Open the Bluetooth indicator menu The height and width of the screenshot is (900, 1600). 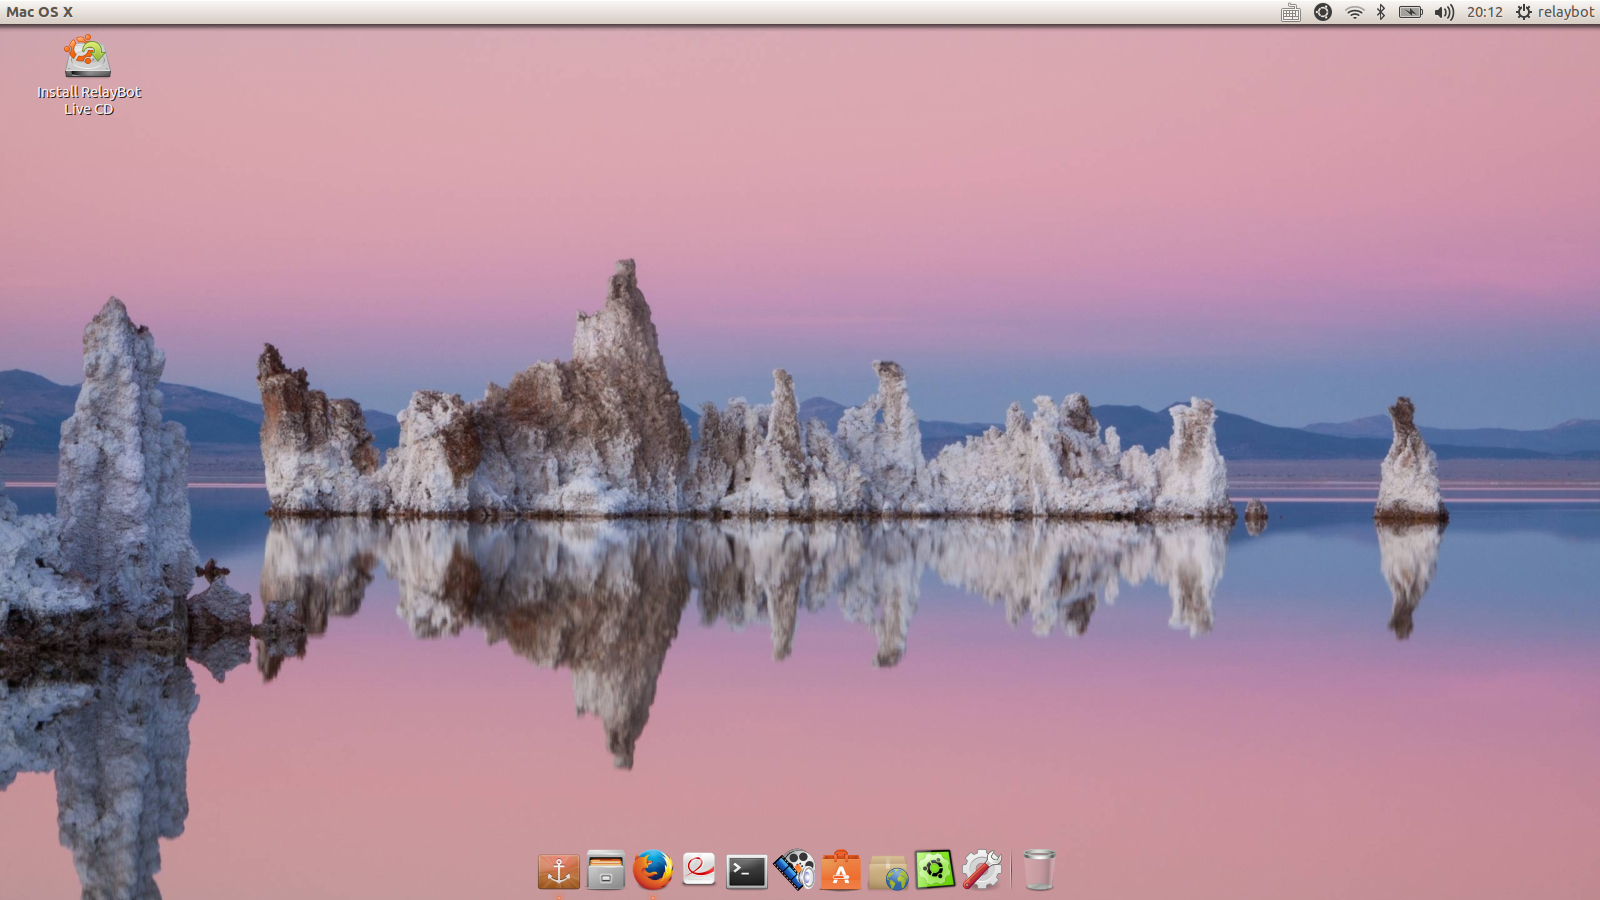(x=1381, y=12)
